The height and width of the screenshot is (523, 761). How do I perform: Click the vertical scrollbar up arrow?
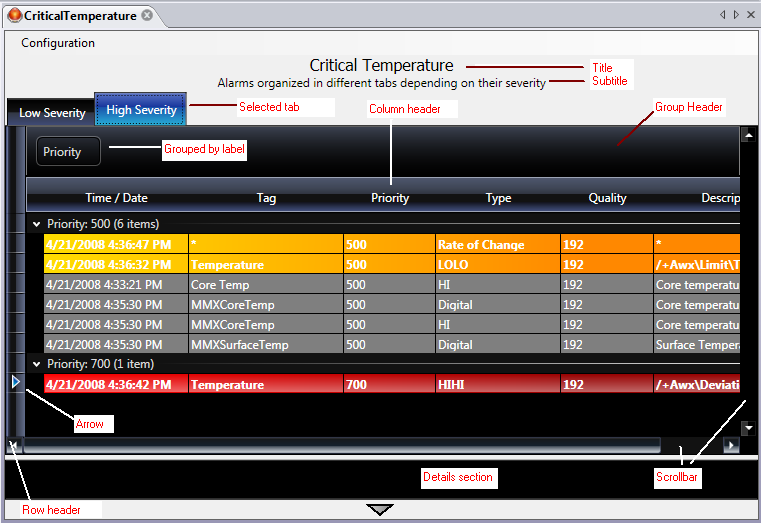[x=747, y=134]
